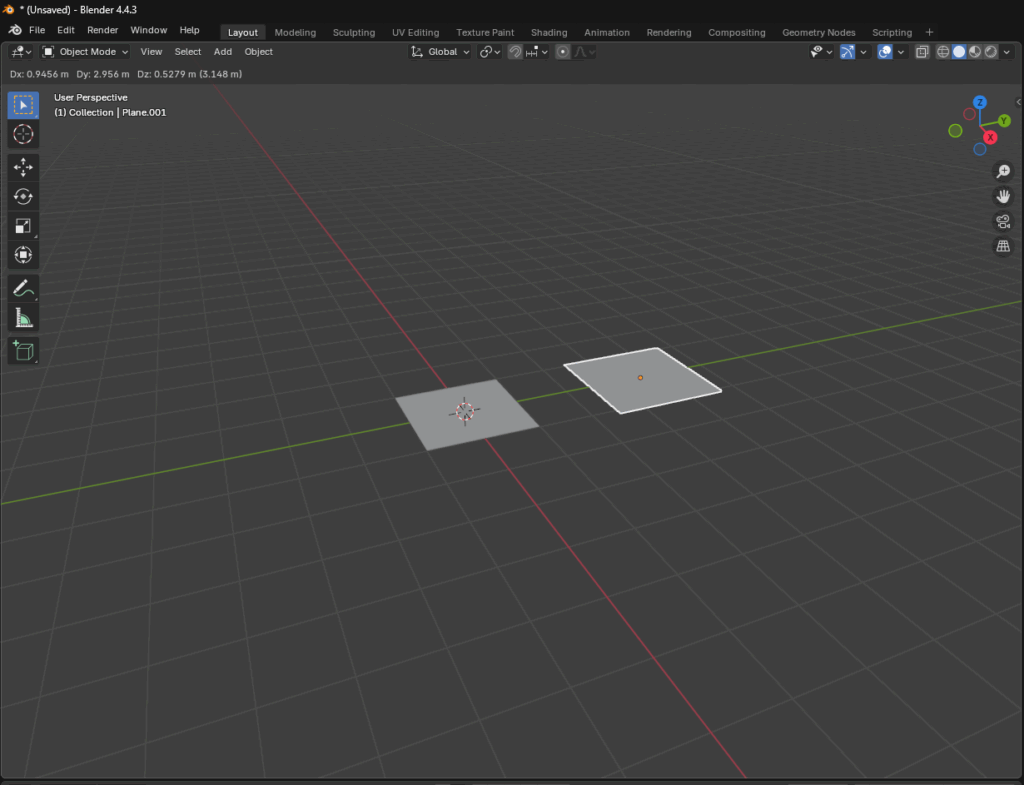Open the viewport Select menu

coord(187,52)
